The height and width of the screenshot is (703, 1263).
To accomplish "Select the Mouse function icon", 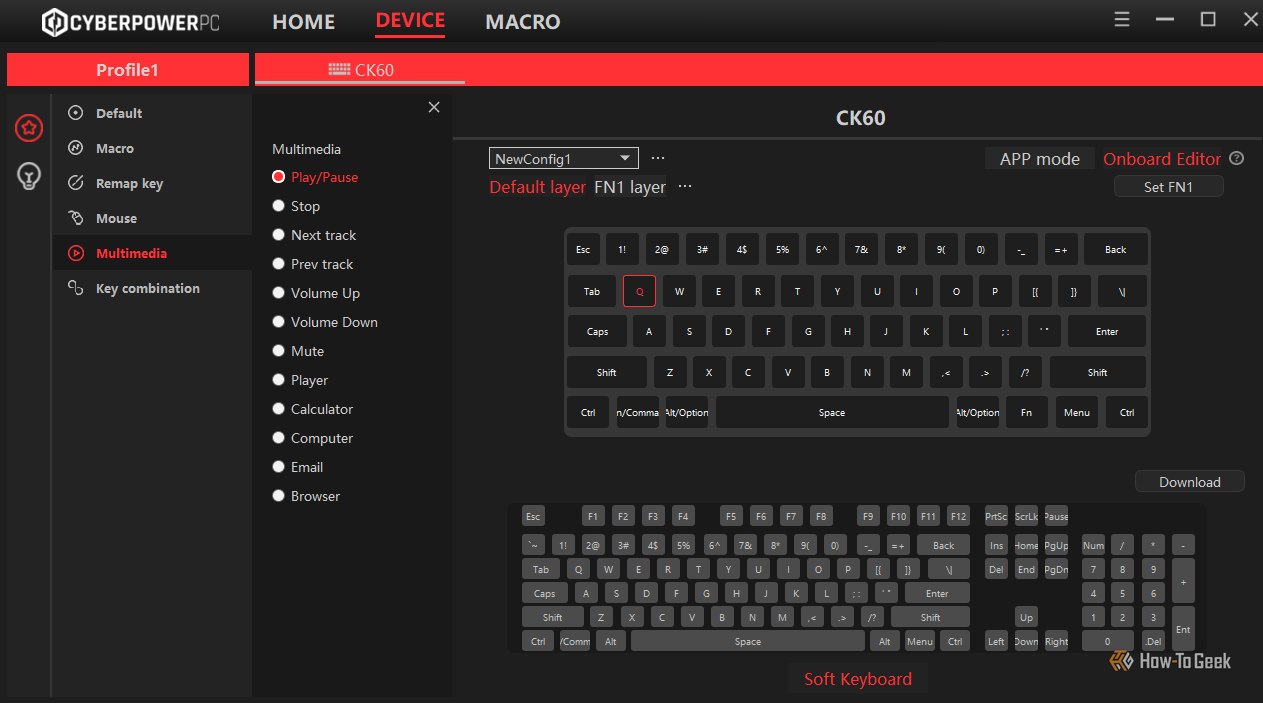I will click(75, 218).
